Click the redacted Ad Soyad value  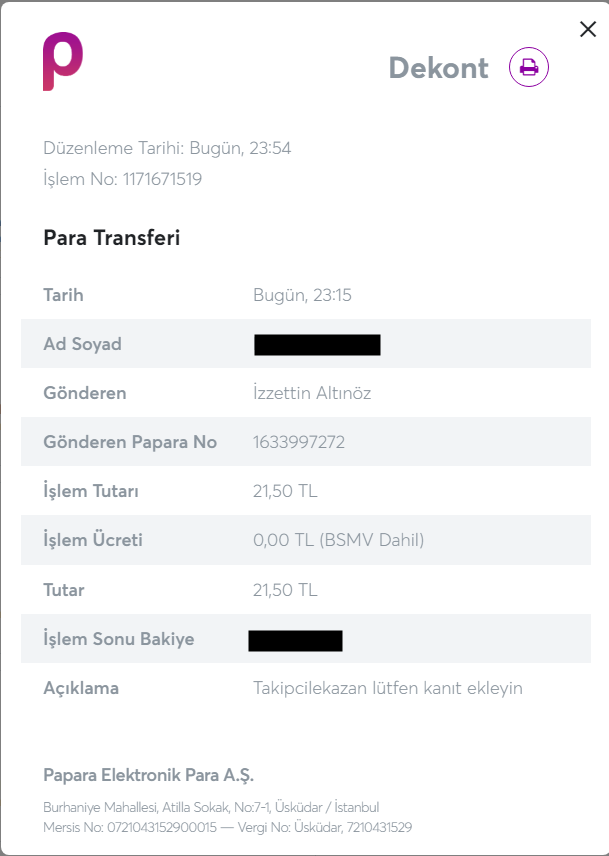pos(317,345)
